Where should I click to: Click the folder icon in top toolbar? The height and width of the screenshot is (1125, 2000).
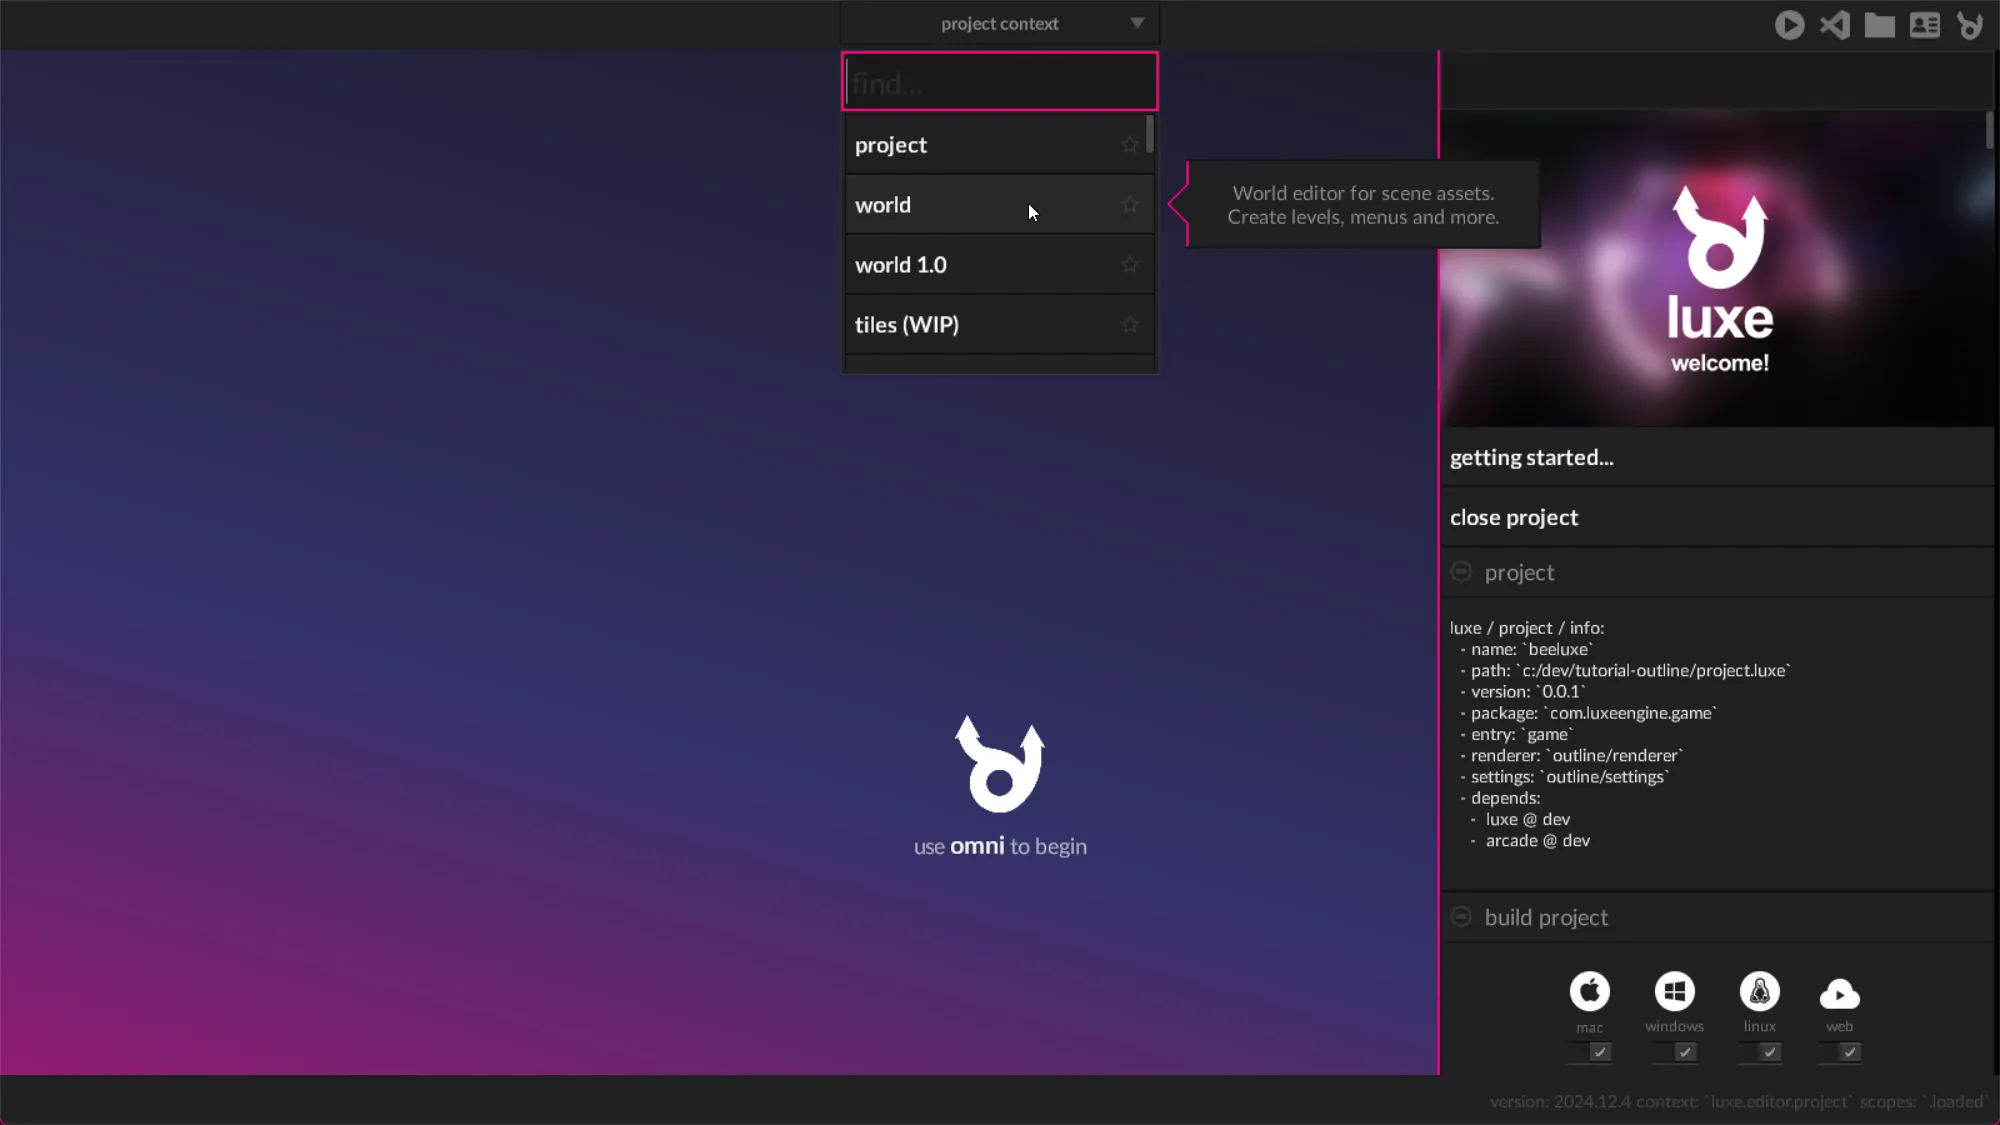(1879, 25)
